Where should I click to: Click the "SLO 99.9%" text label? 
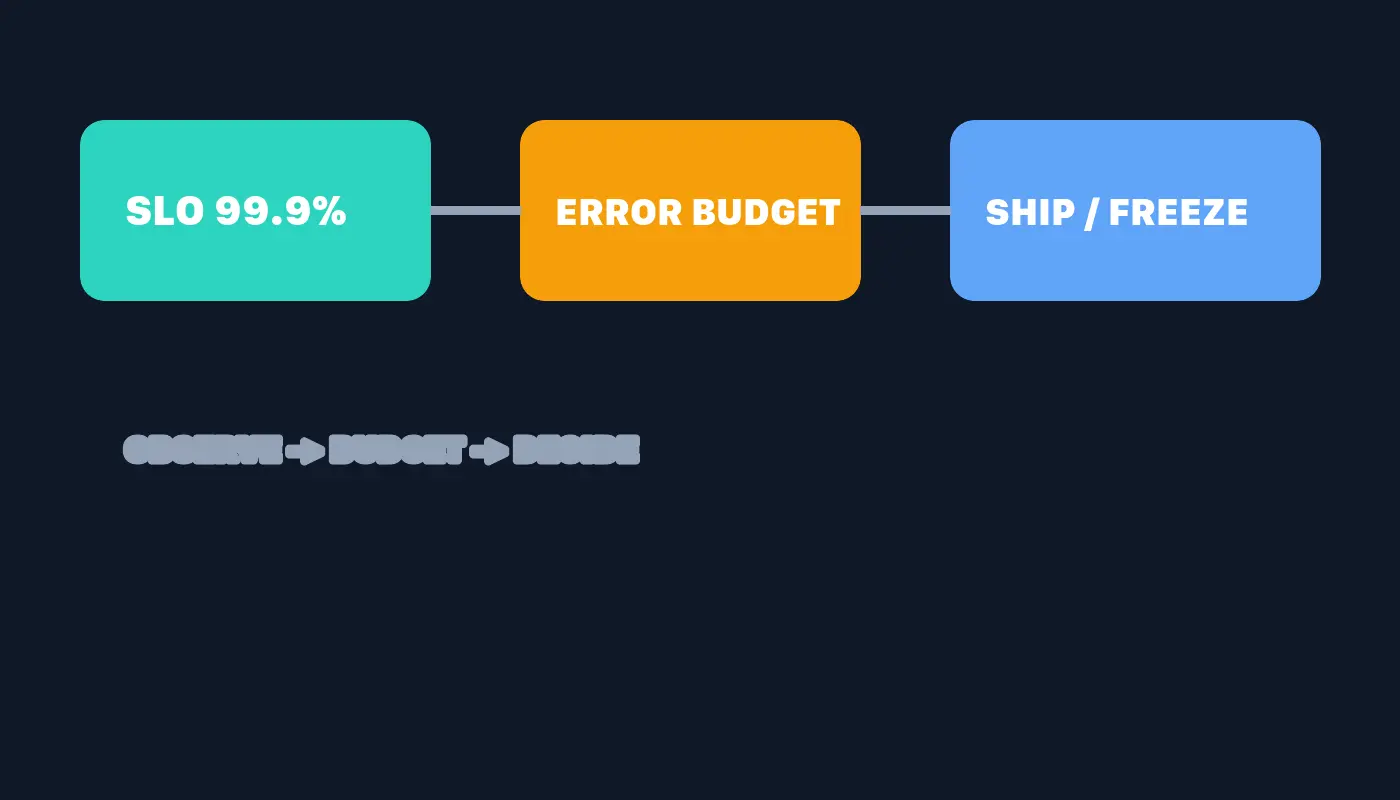click(236, 211)
